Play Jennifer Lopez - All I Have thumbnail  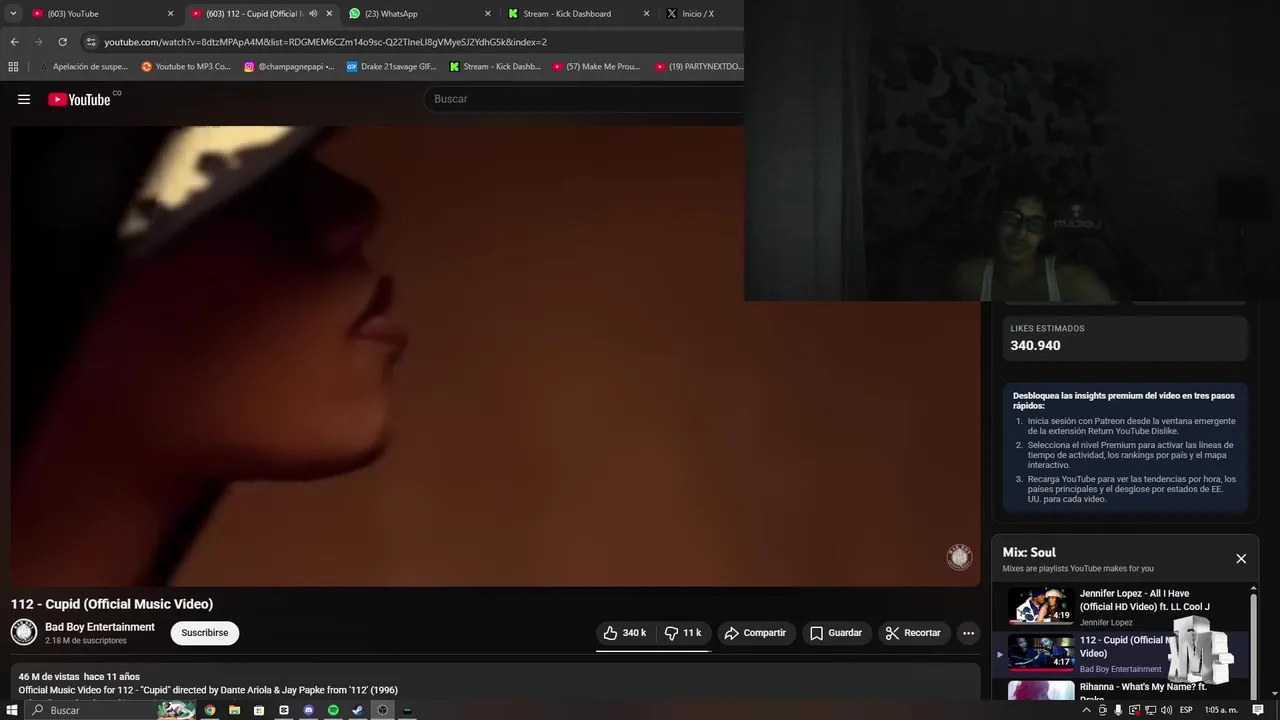click(1041, 606)
